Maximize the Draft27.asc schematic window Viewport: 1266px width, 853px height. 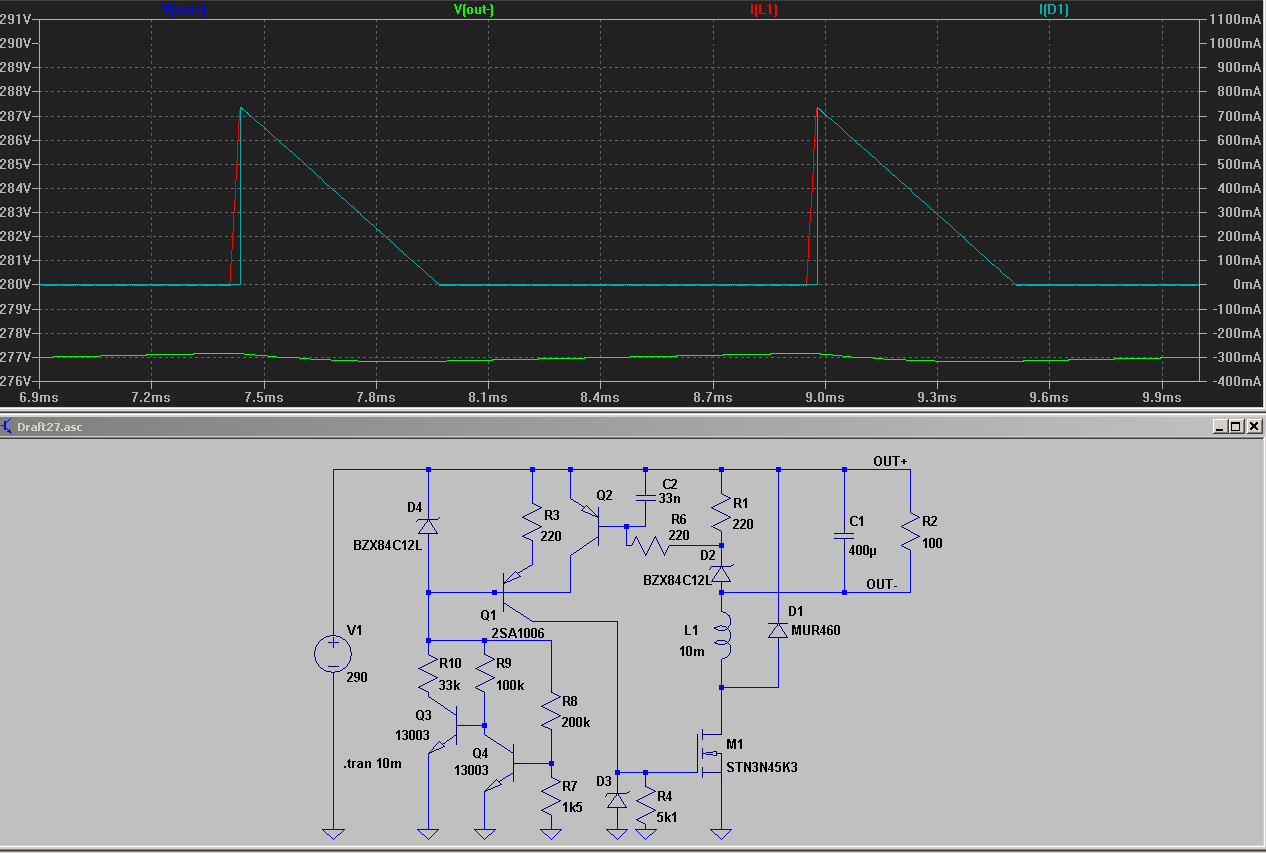pyautogui.click(x=1235, y=426)
